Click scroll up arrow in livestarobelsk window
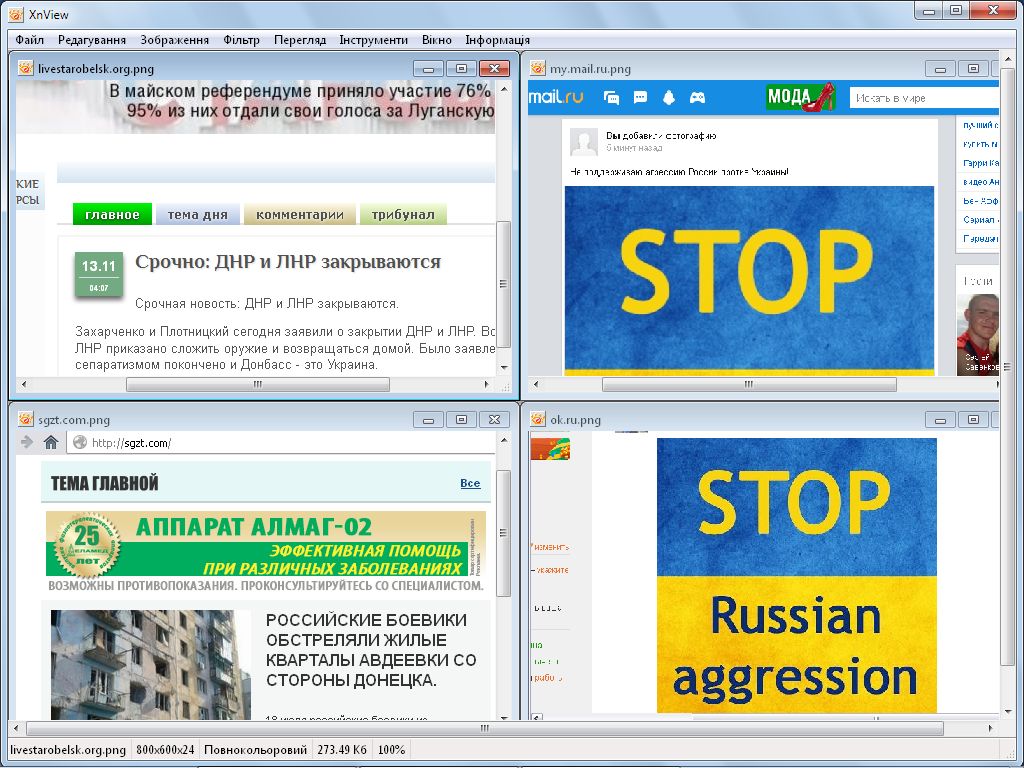1024x768 pixels. (x=504, y=88)
